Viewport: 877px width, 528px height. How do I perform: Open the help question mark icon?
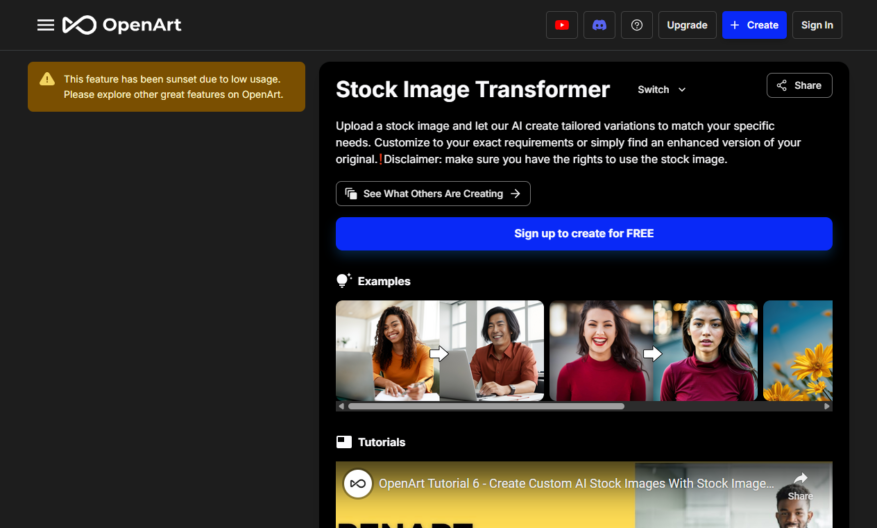[x=636, y=25]
